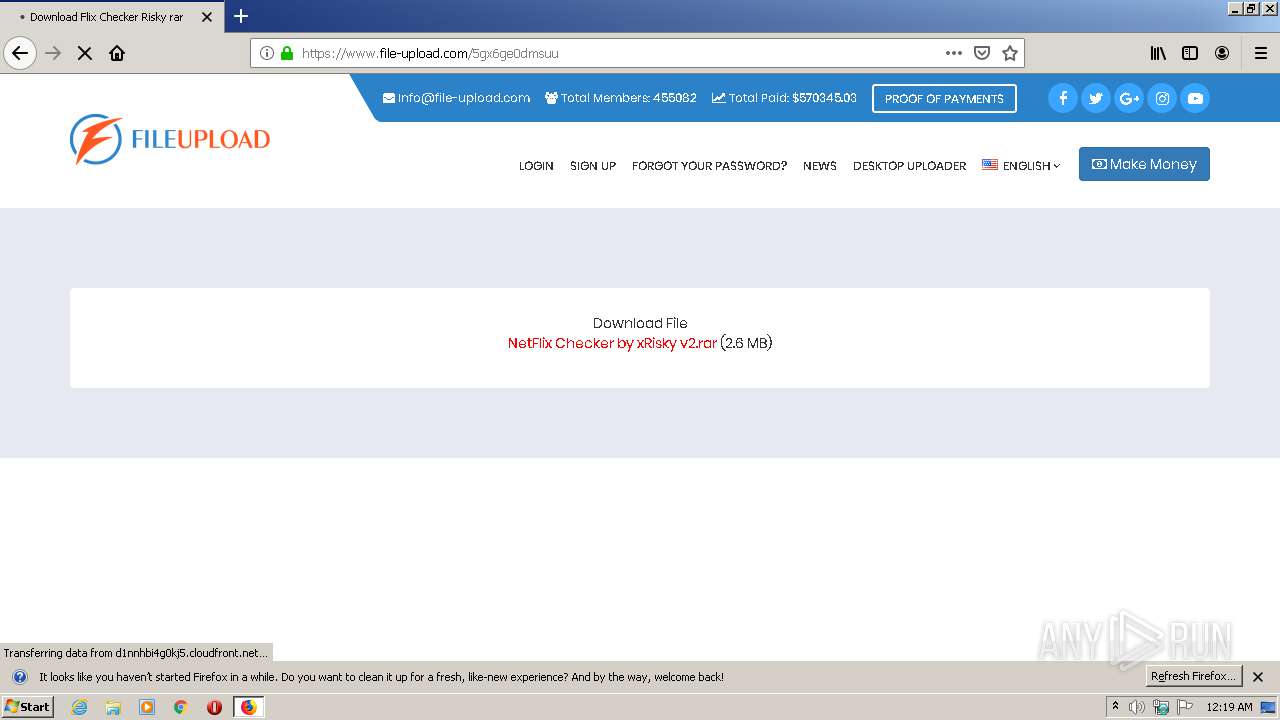1280x720 pixels.
Task: Click the Make Money button
Action: [x=1144, y=164]
